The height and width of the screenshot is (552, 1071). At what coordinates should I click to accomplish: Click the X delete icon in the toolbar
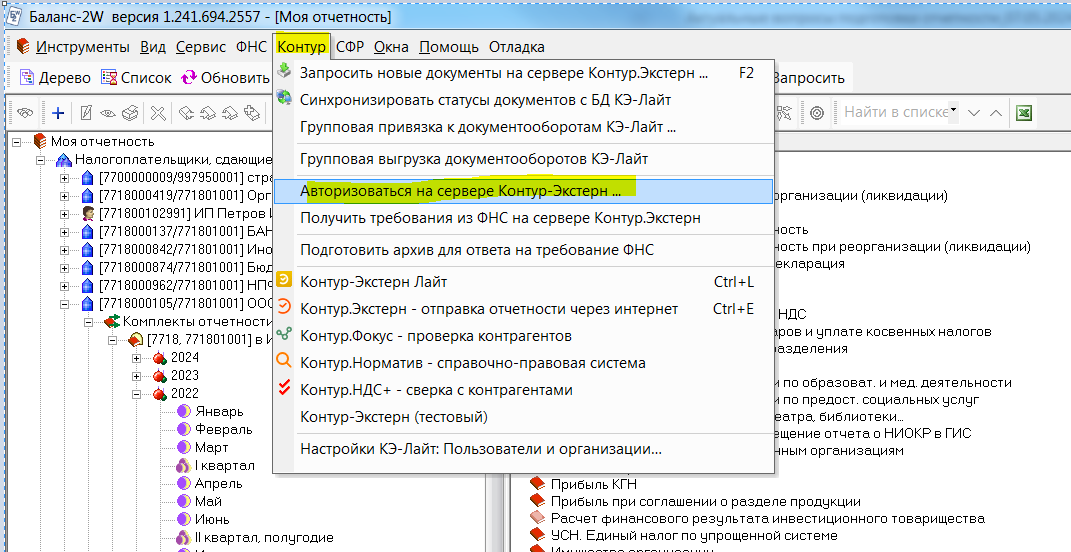[x=158, y=113]
